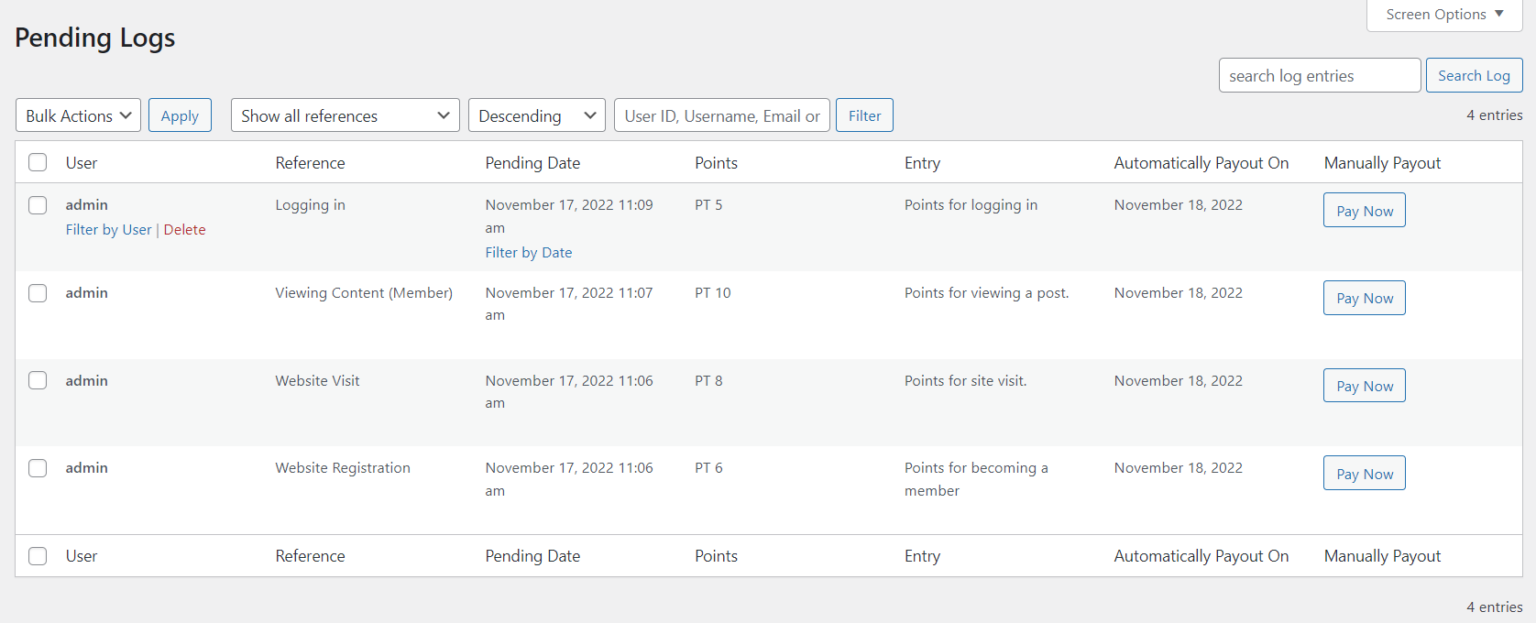Click the Pending Date column header
The width and height of the screenshot is (1536, 623).
(532, 161)
